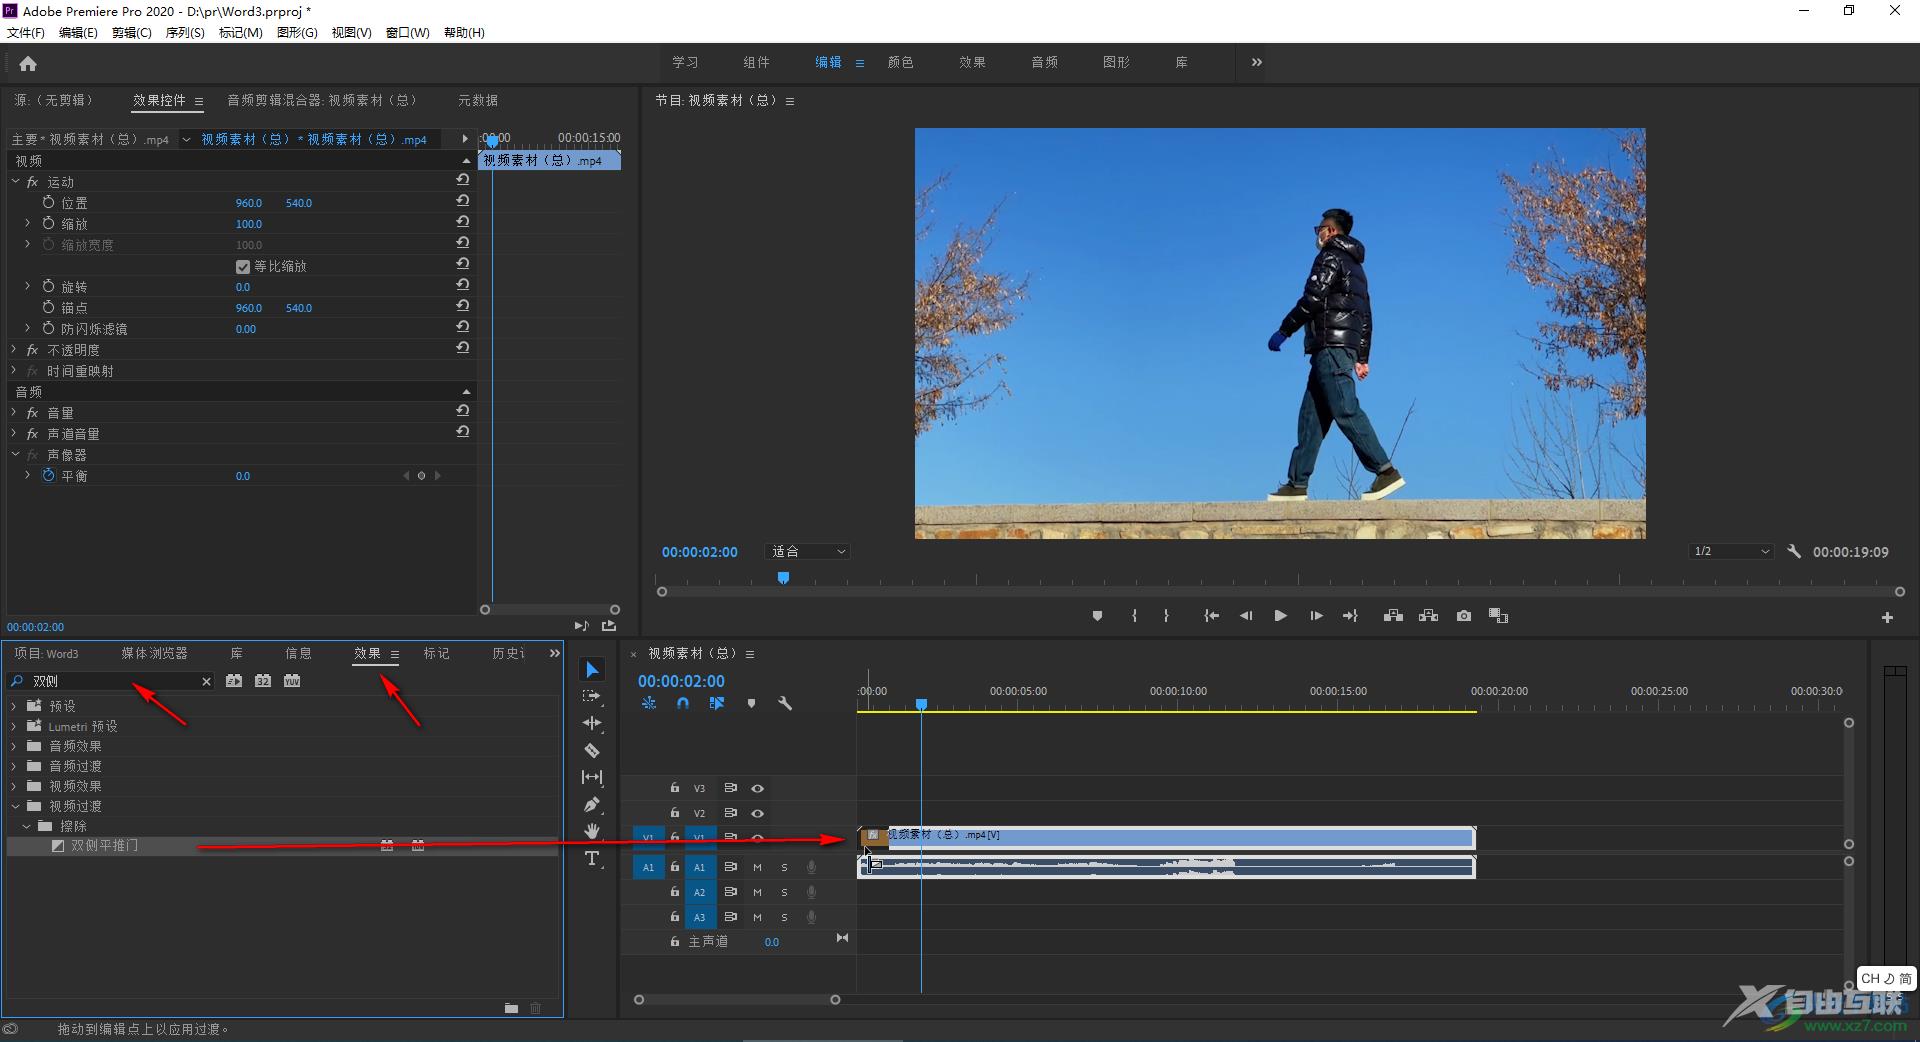Go to Out point
1920x1042 pixels.
tap(1350, 616)
